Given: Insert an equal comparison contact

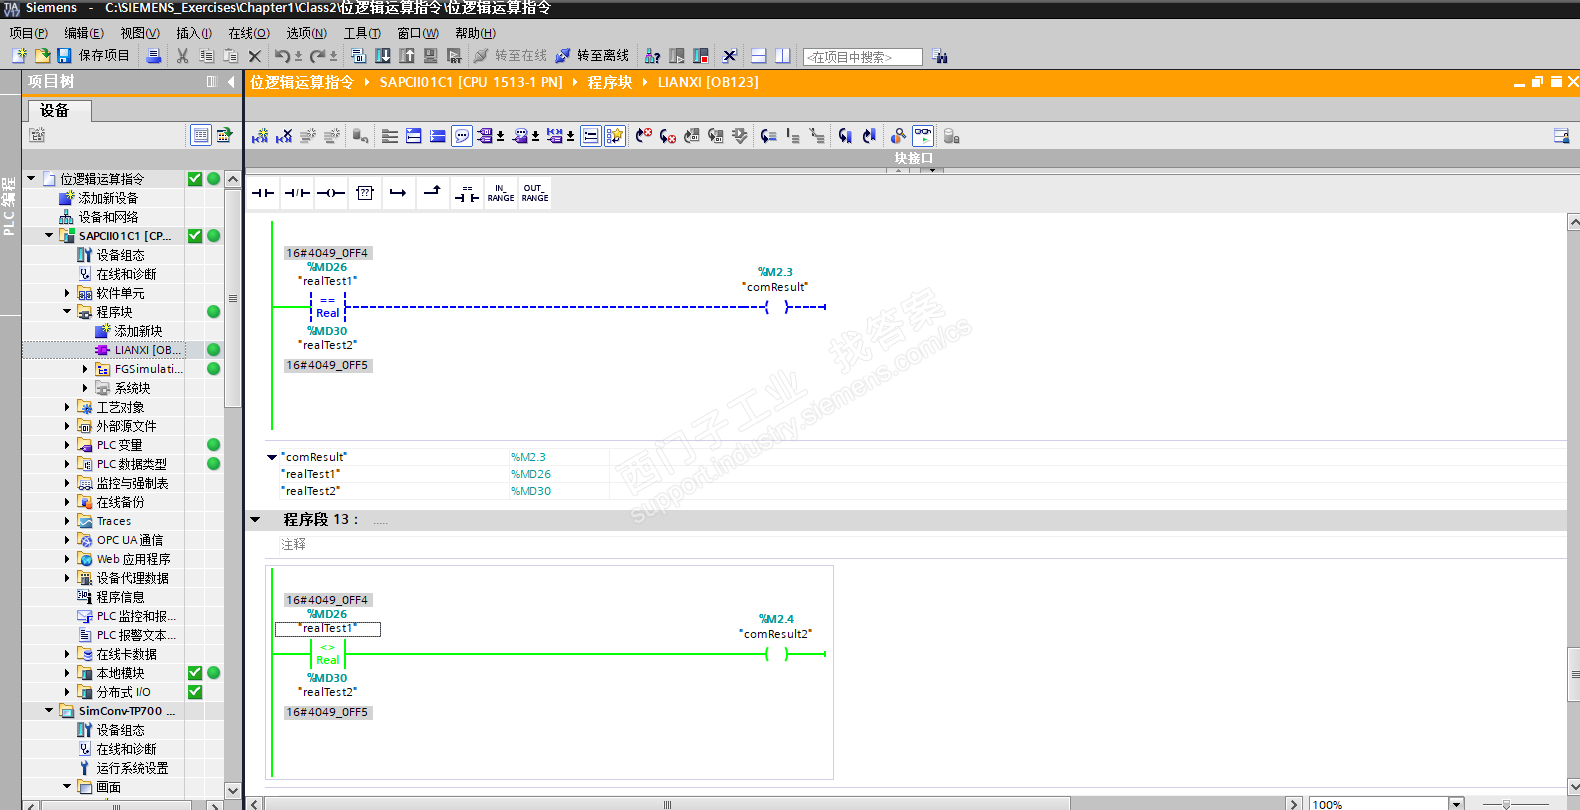Looking at the screenshot, I should pyautogui.click(x=466, y=193).
